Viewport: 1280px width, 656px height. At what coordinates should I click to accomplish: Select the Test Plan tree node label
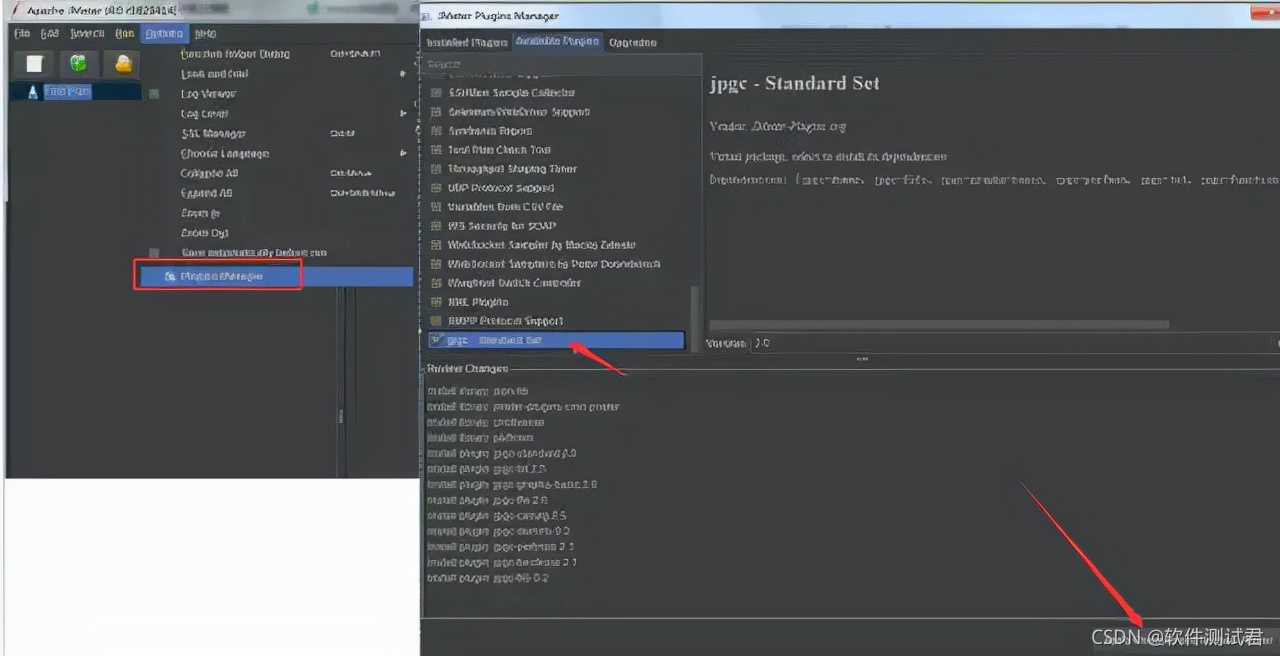68,91
